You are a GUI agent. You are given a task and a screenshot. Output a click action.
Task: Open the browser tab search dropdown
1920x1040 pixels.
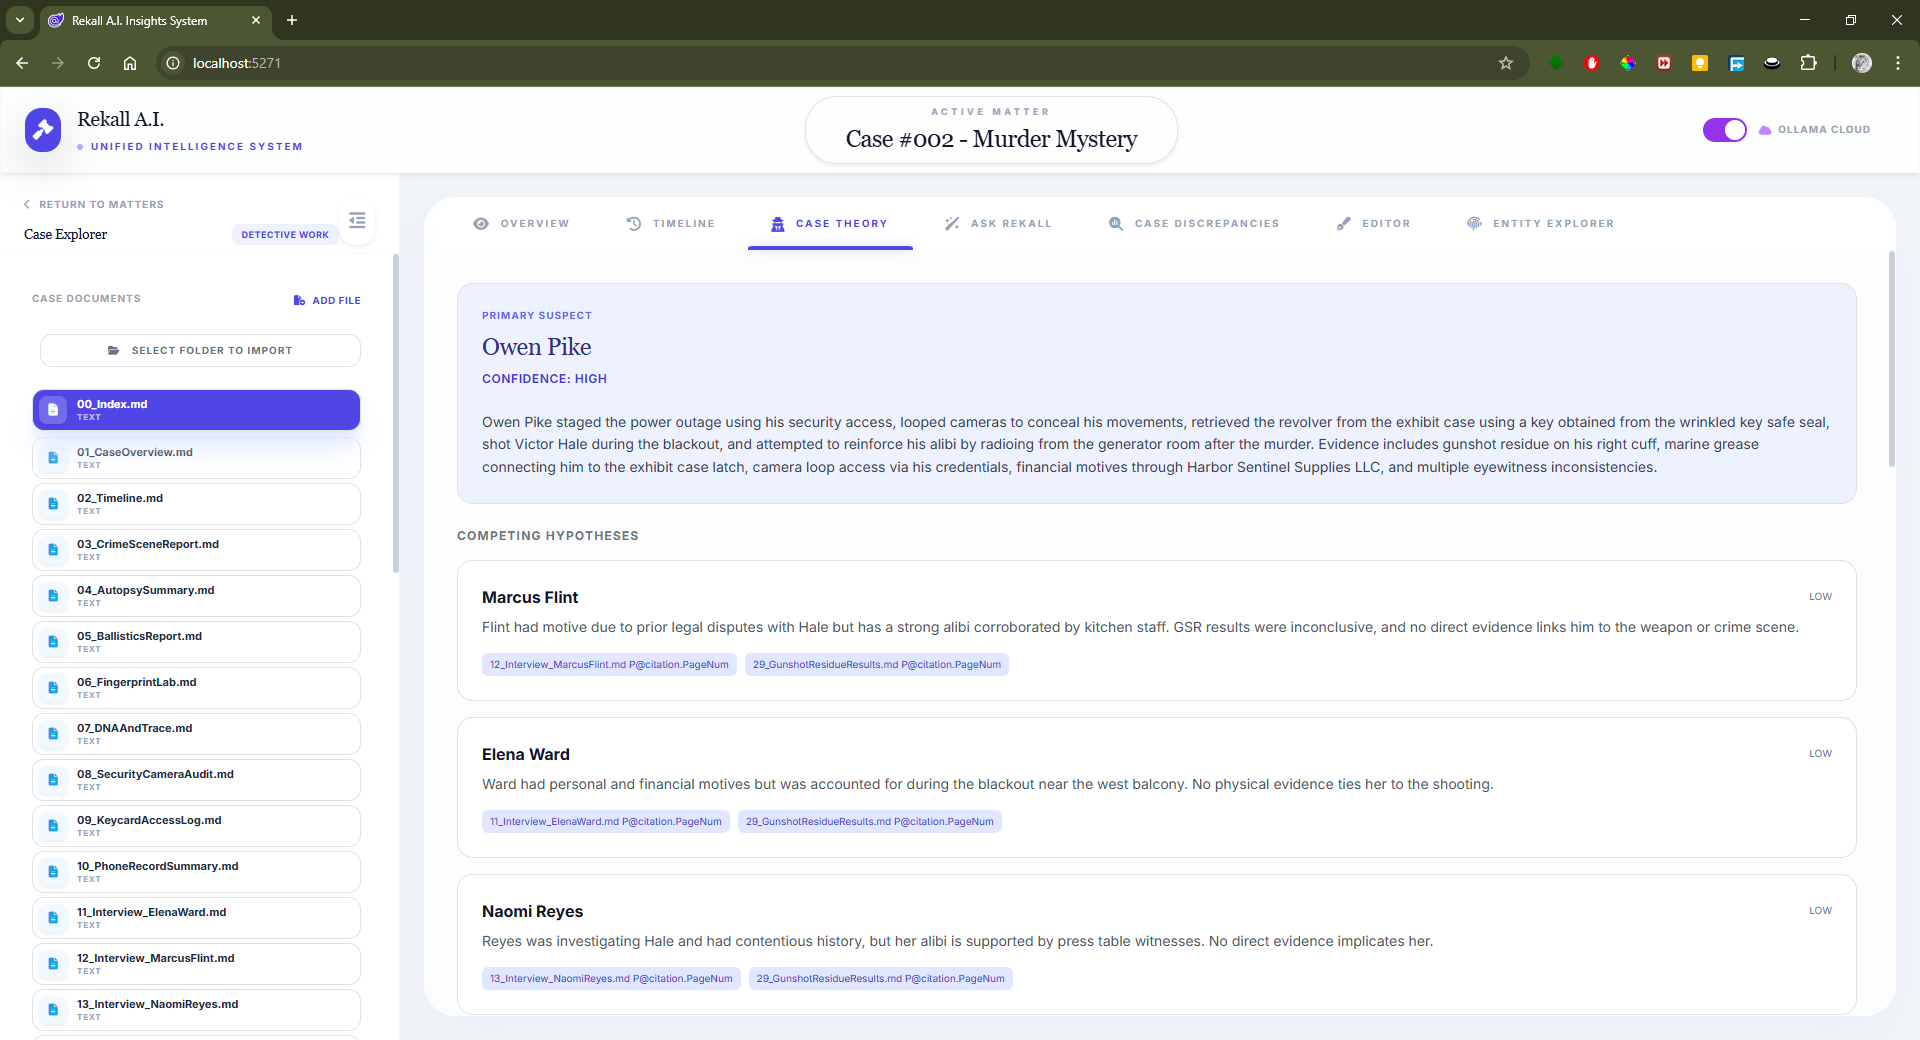point(19,20)
